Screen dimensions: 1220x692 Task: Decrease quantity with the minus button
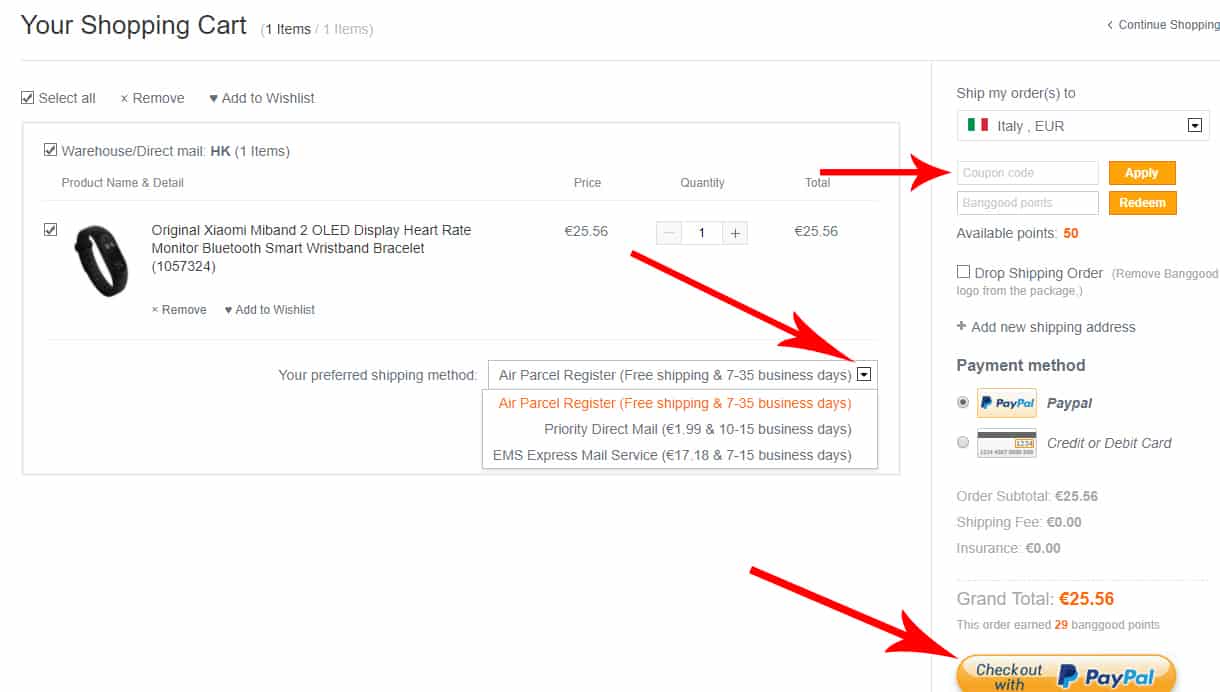pyautogui.click(x=669, y=233)
